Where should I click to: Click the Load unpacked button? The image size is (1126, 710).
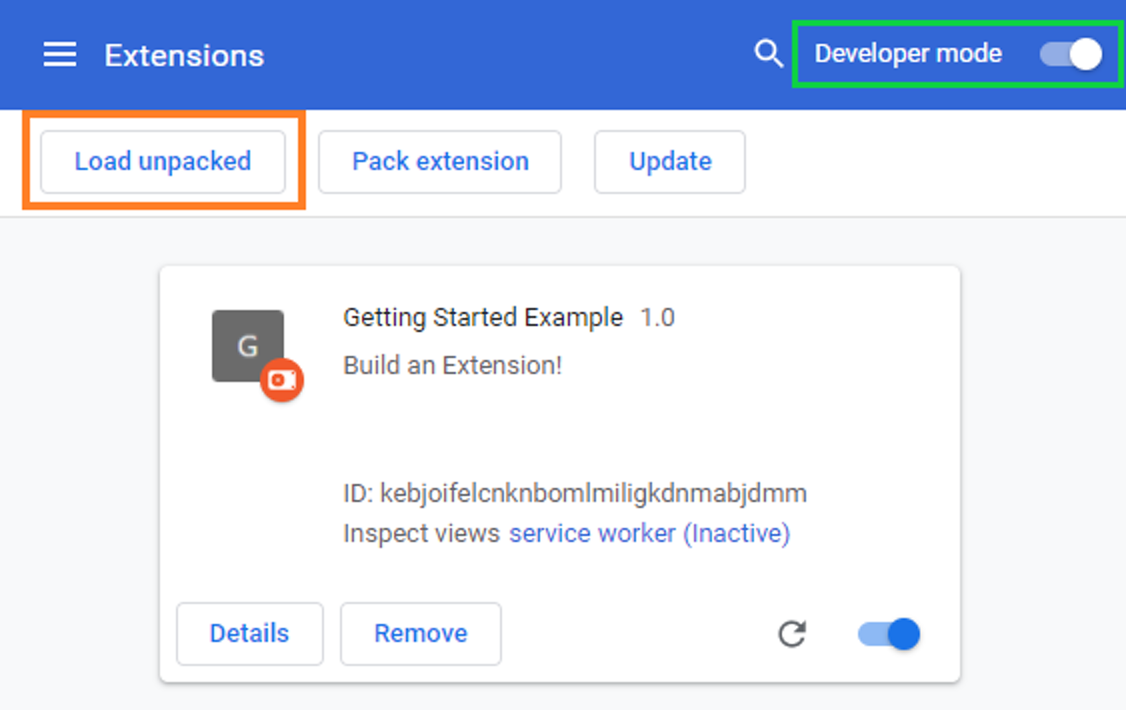[x=163, y=162]
